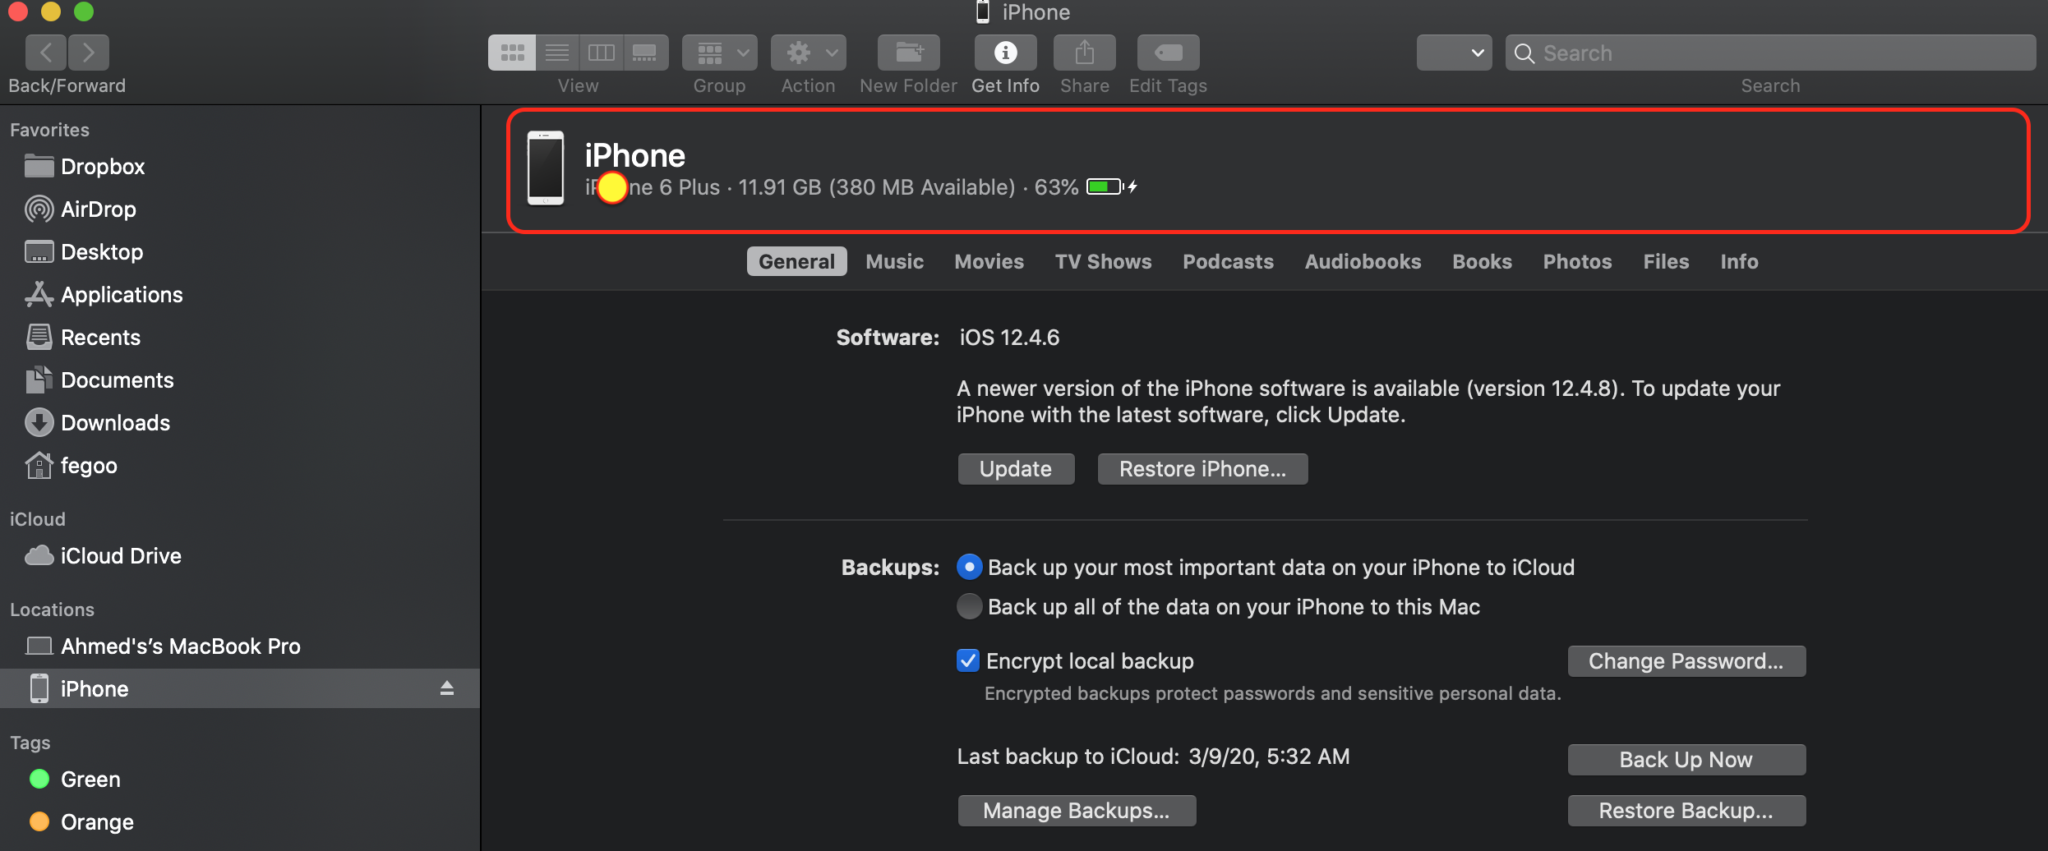
Task: Switch to the Photos tab
Action: point(1577,261)
